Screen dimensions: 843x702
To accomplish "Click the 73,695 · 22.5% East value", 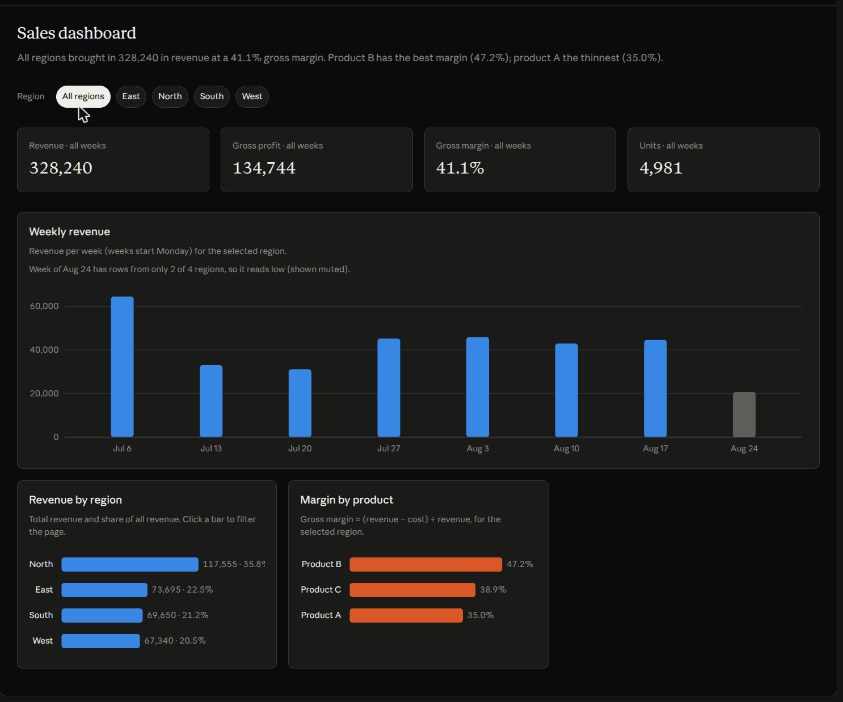I will coord(182,590).
